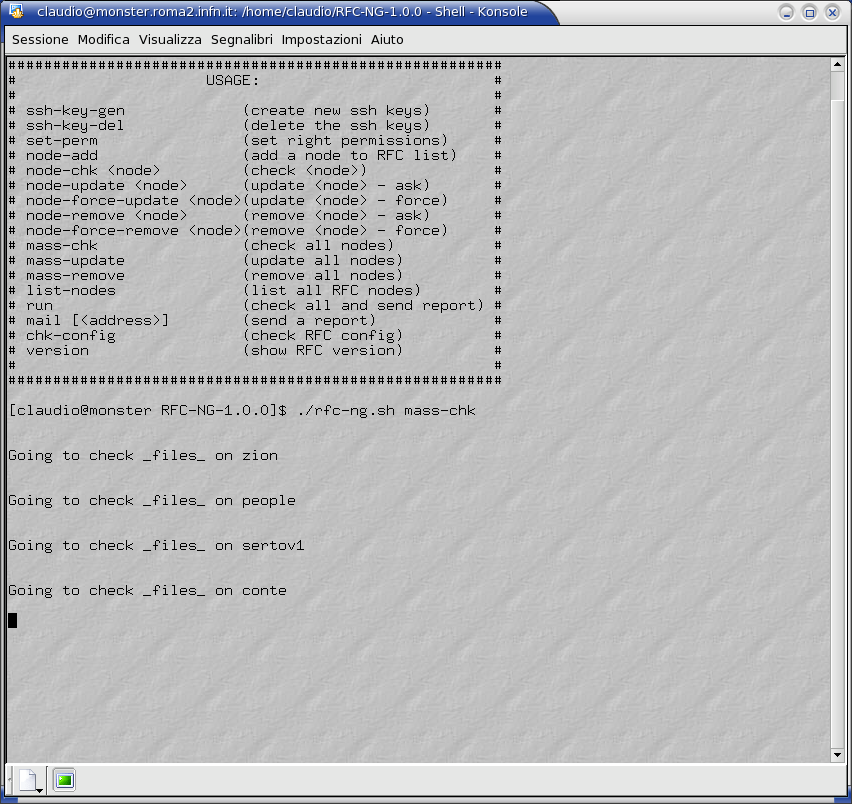852x804 pixels.
Task: Click the line 'Going to check _files_ on zion'
Action: tap(143, 456)
